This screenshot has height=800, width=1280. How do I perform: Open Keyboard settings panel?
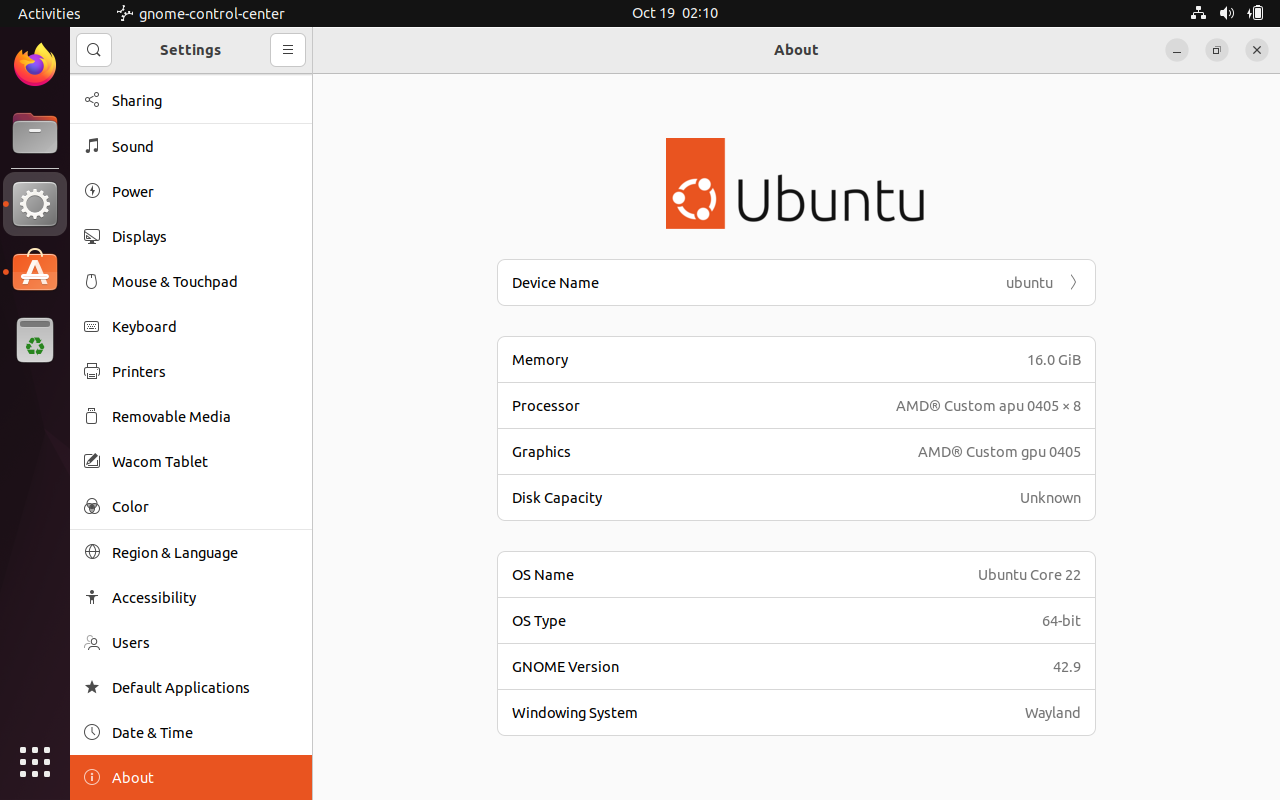191,326
